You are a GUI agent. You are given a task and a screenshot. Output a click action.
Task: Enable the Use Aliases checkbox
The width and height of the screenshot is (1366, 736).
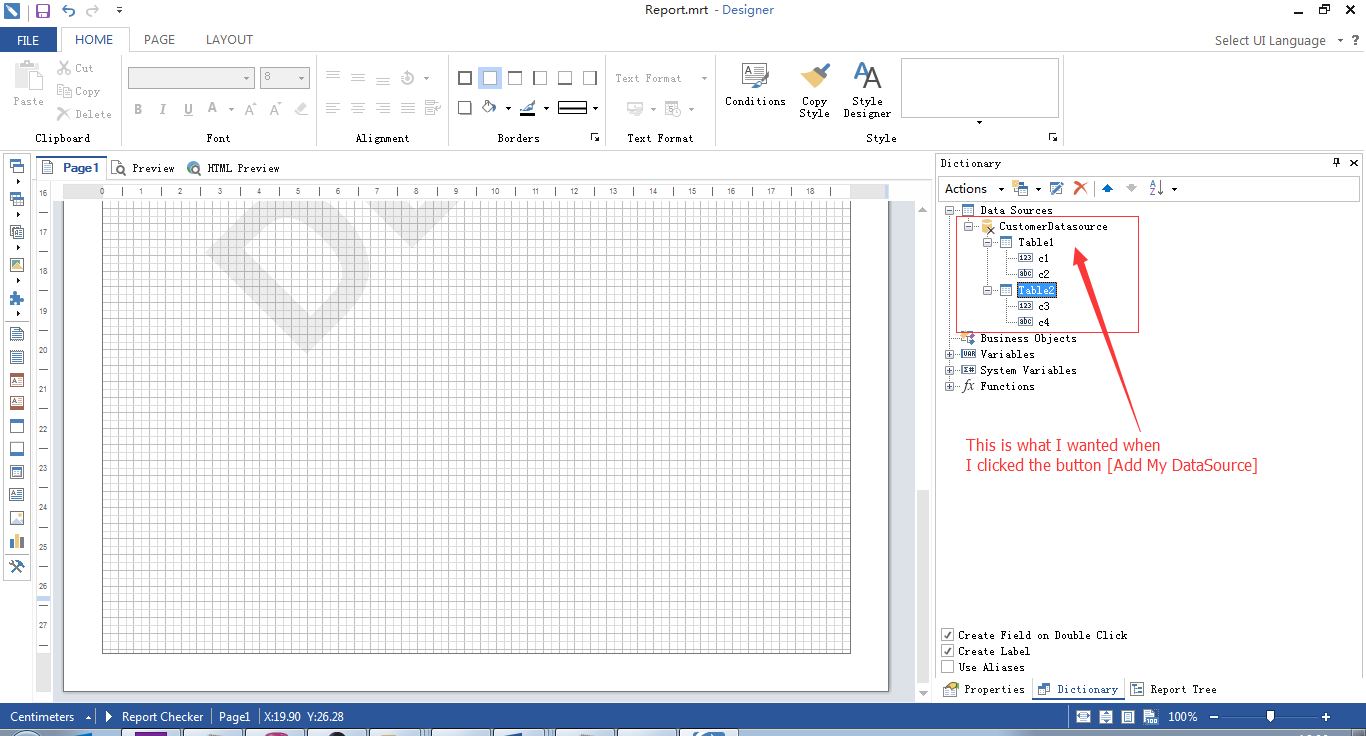click(x=948, y=667)
